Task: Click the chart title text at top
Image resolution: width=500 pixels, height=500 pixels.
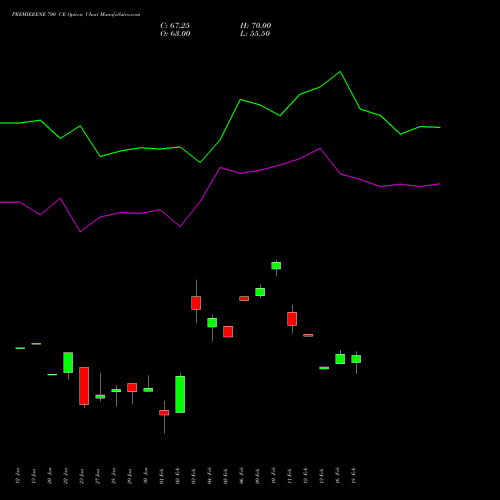Action: [76, 14]
